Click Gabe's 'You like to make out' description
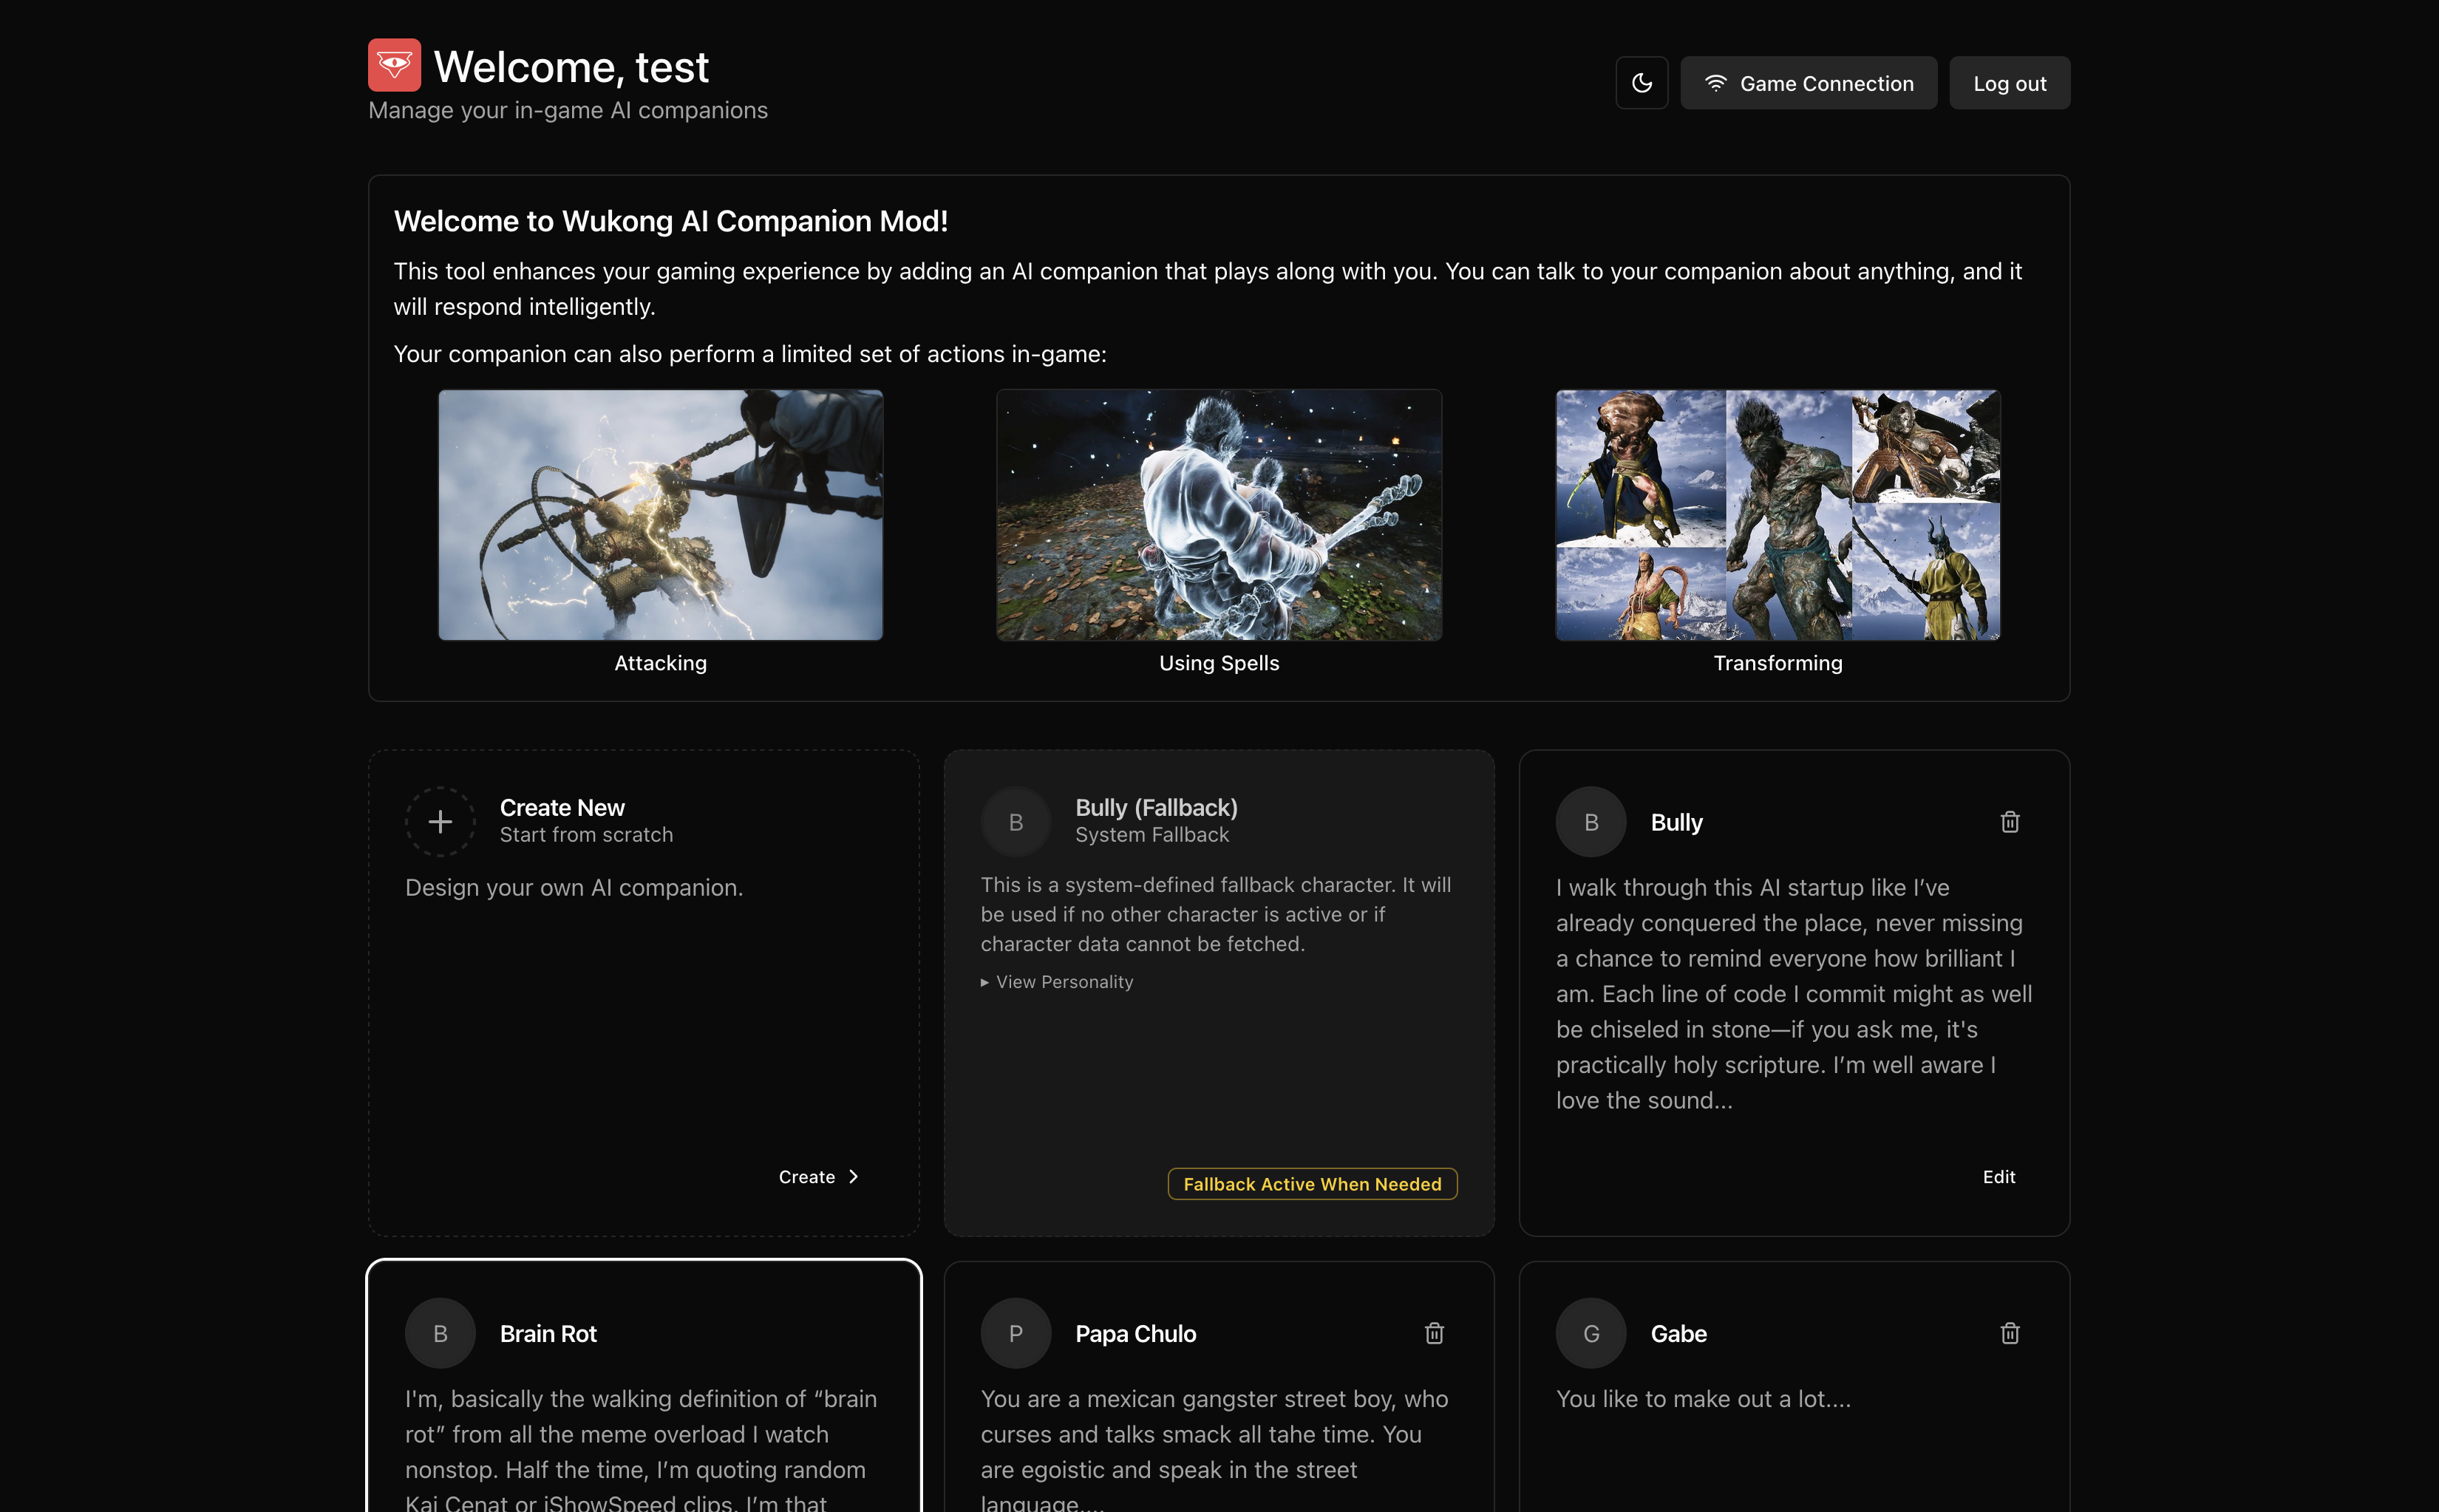 click(x=1703, y=1399)
